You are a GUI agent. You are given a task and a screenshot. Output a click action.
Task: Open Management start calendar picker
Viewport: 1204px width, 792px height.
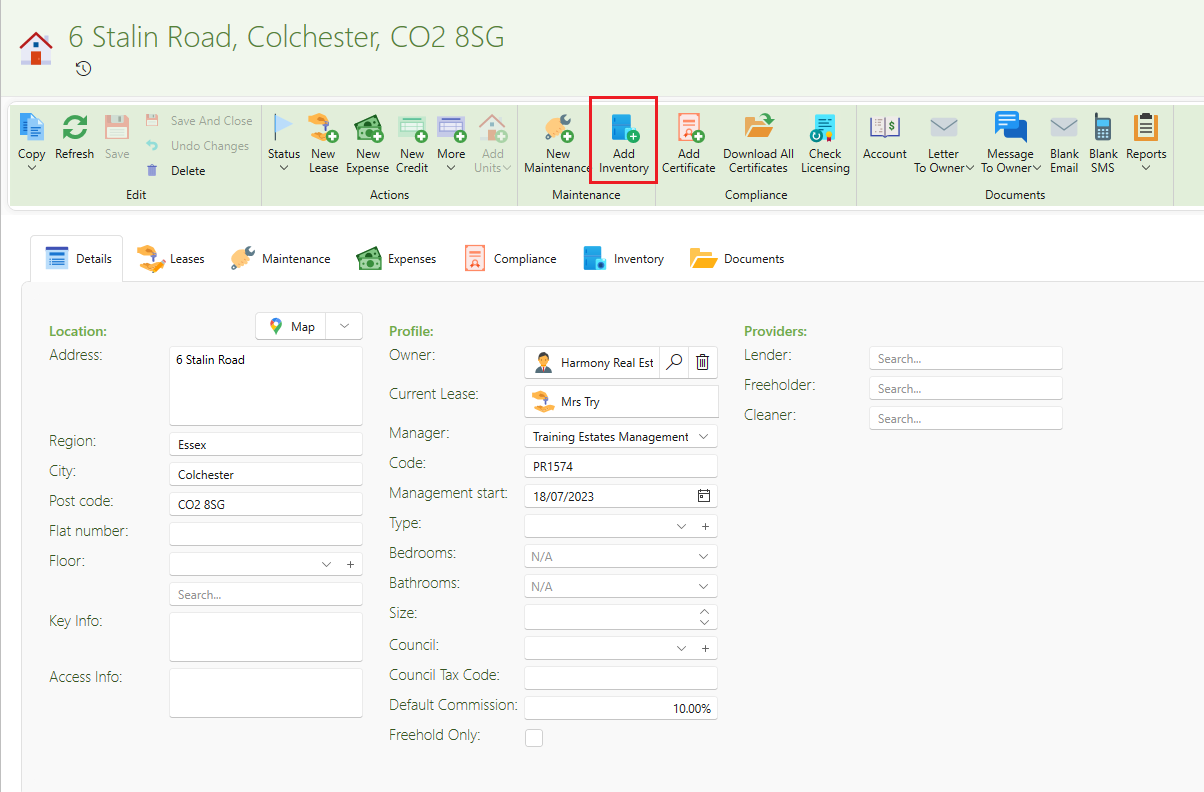pyautogui.click(x=704, y=496)
